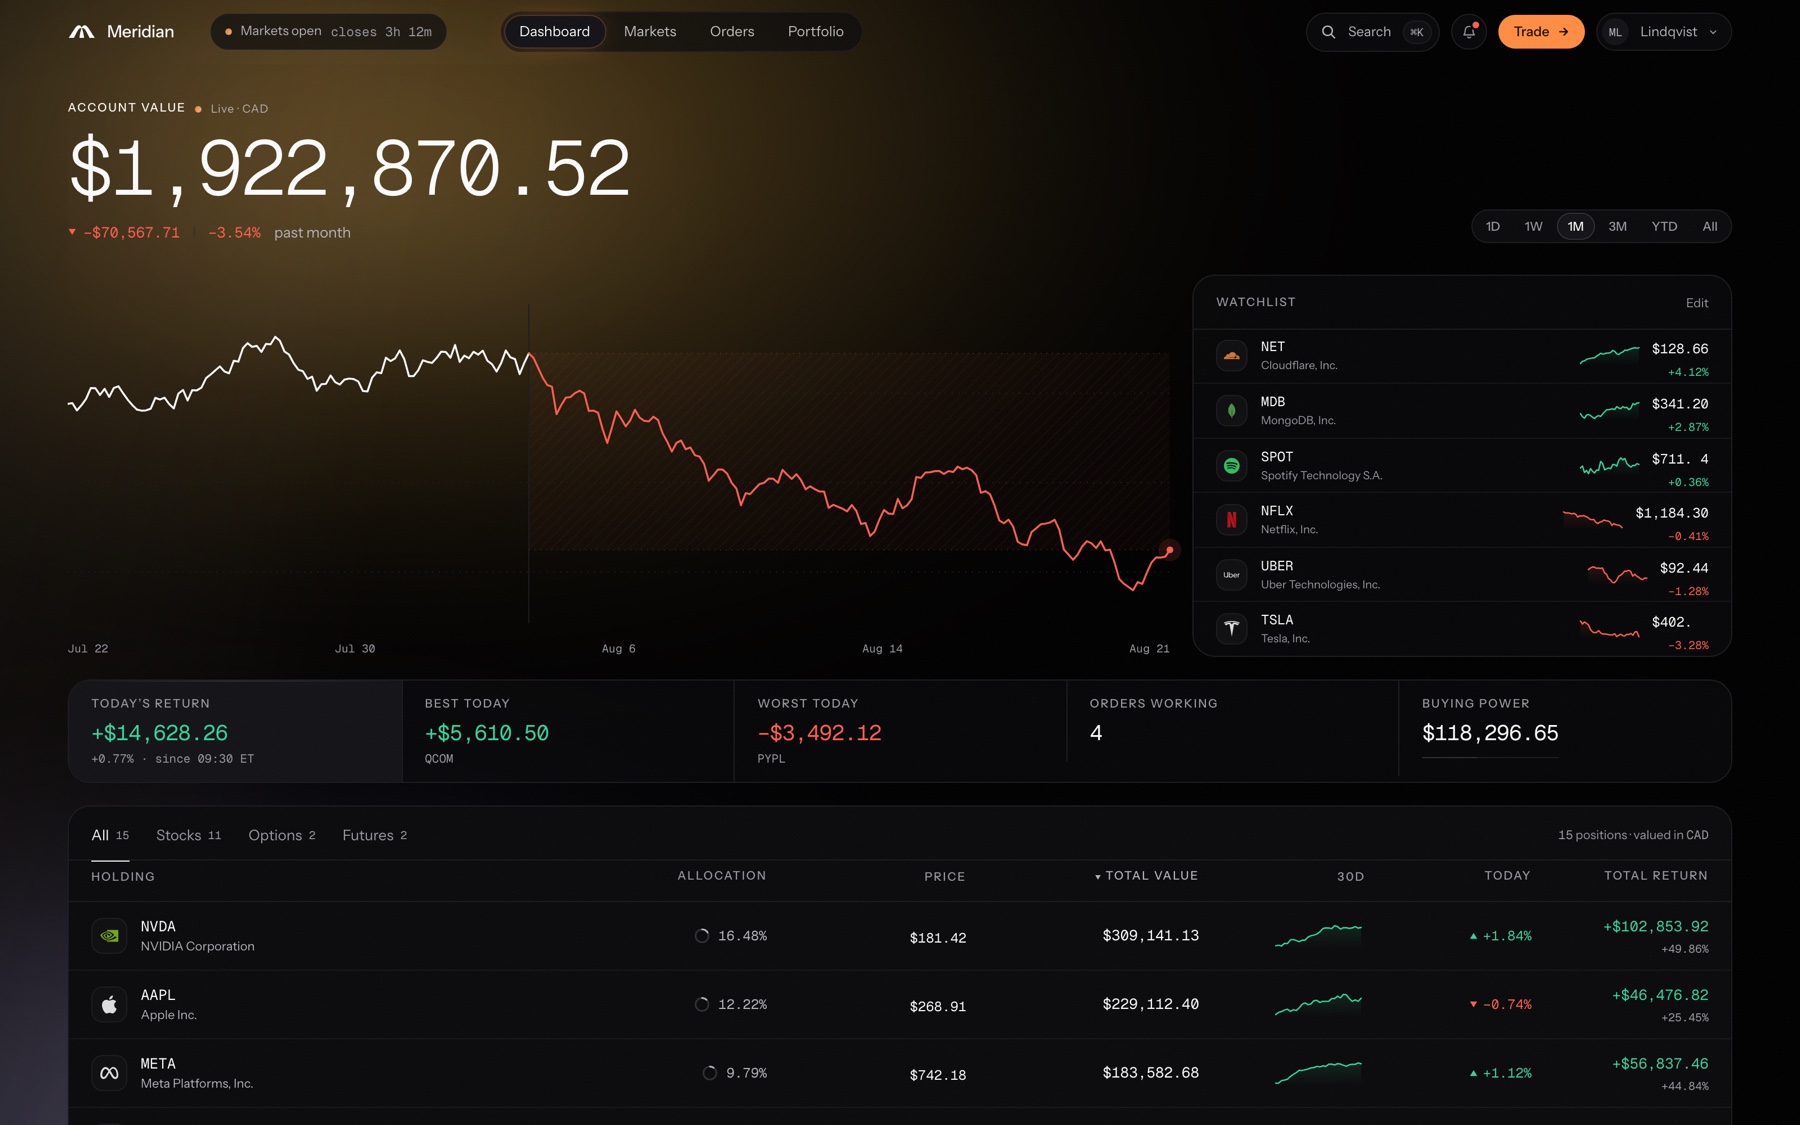Select the 1W time range
This screenshot has width=1800, height=1125.
(1533, 227)
